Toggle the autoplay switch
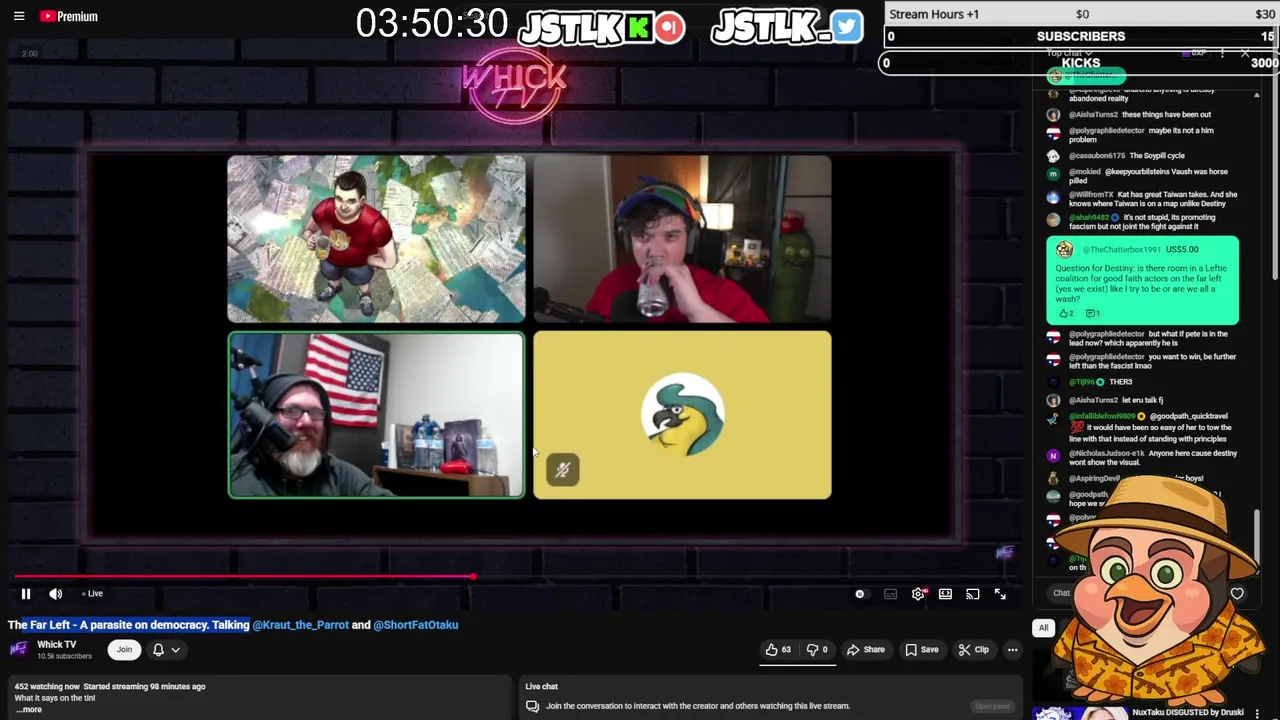Viewport: 1280px width, 720px height. (x=860, y=594)
